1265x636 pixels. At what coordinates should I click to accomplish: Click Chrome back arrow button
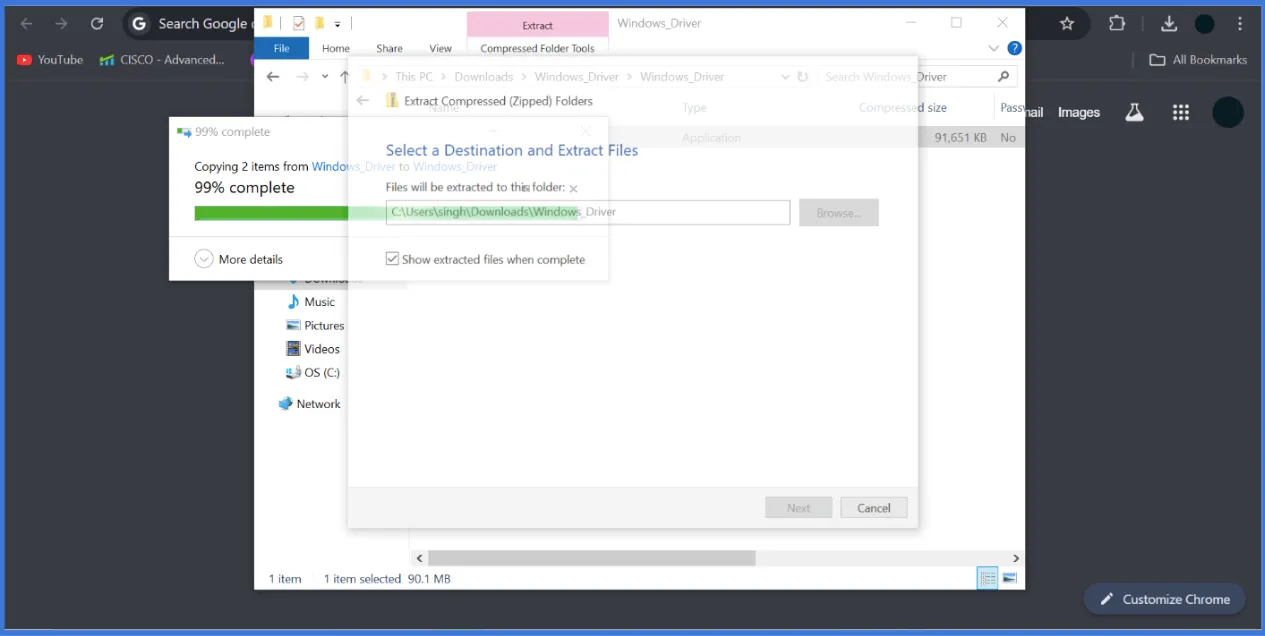27,23
